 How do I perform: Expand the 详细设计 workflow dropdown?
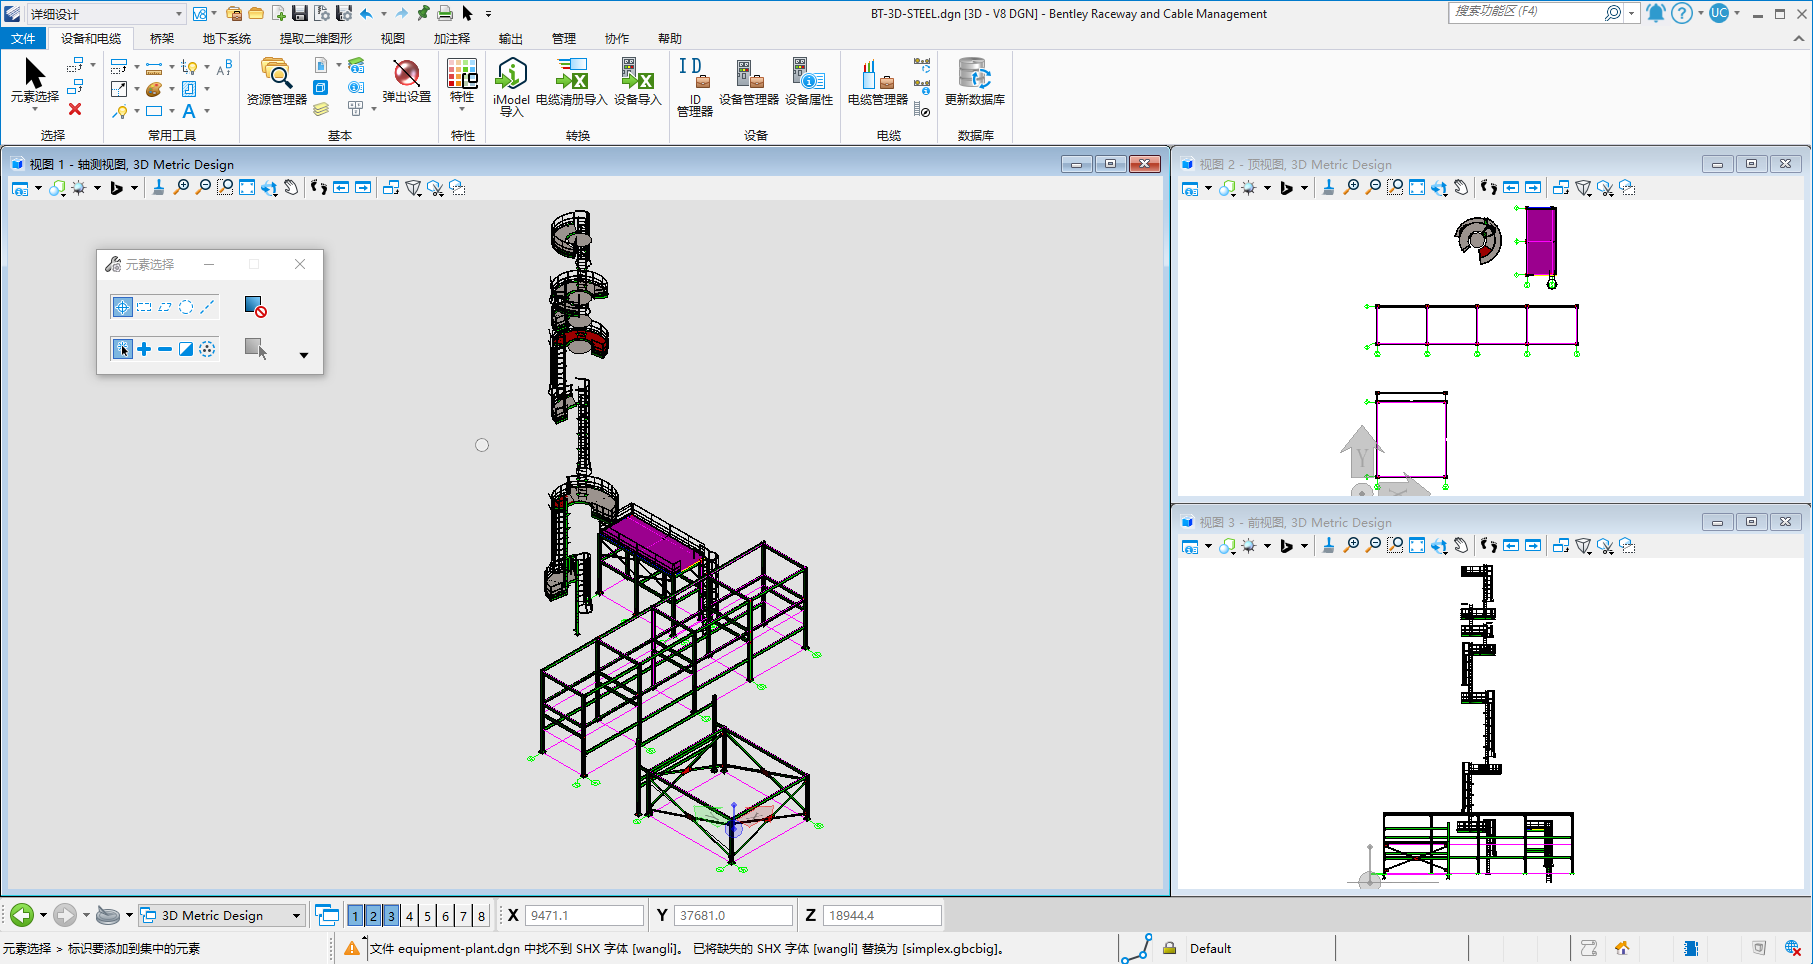click(x=179, y=14)
